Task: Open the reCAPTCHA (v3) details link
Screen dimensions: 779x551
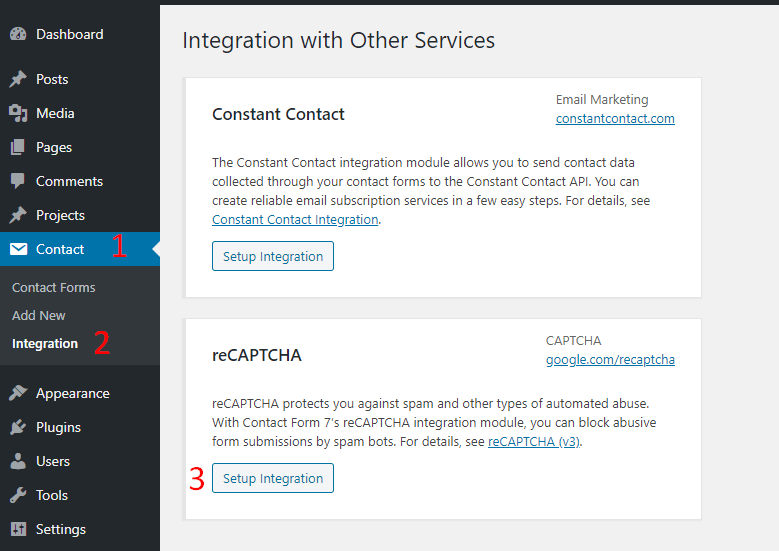Action: click(x=534, y=442)
